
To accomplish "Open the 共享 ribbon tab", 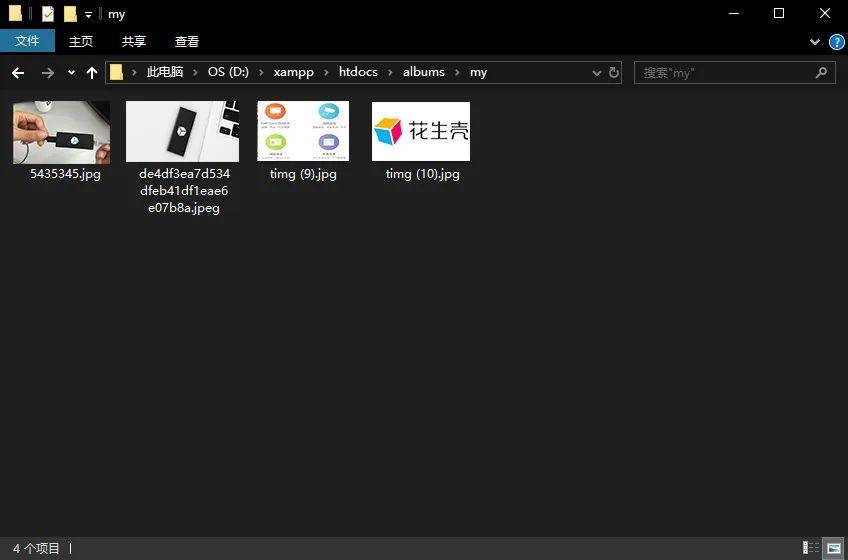I will point(134,41).
